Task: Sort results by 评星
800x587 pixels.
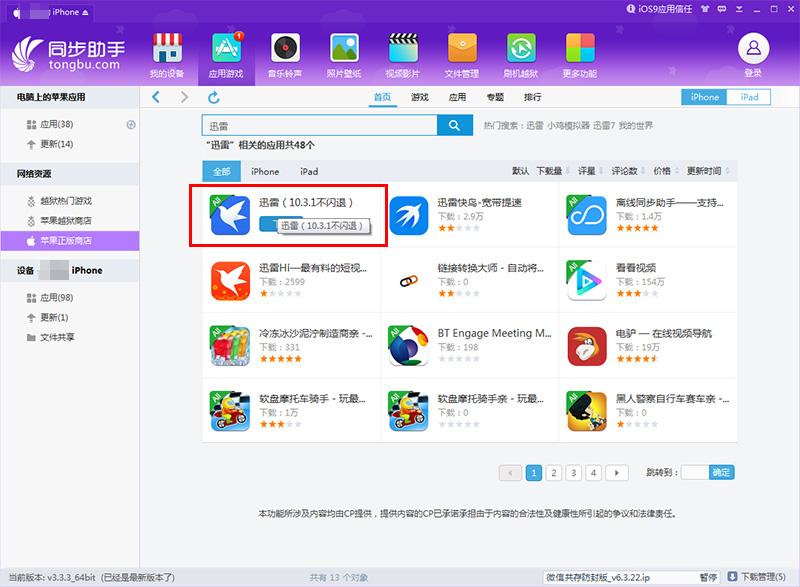Action: coord(589,171)
